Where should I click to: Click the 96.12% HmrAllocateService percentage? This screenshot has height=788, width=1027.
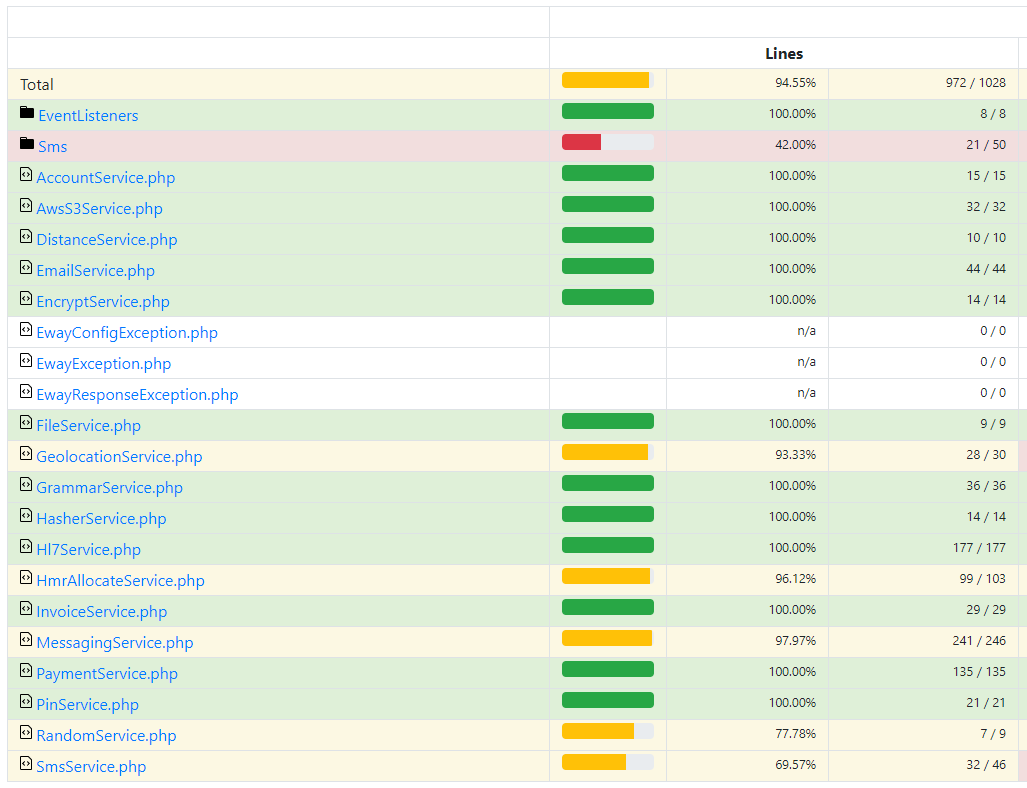point(795,578)
